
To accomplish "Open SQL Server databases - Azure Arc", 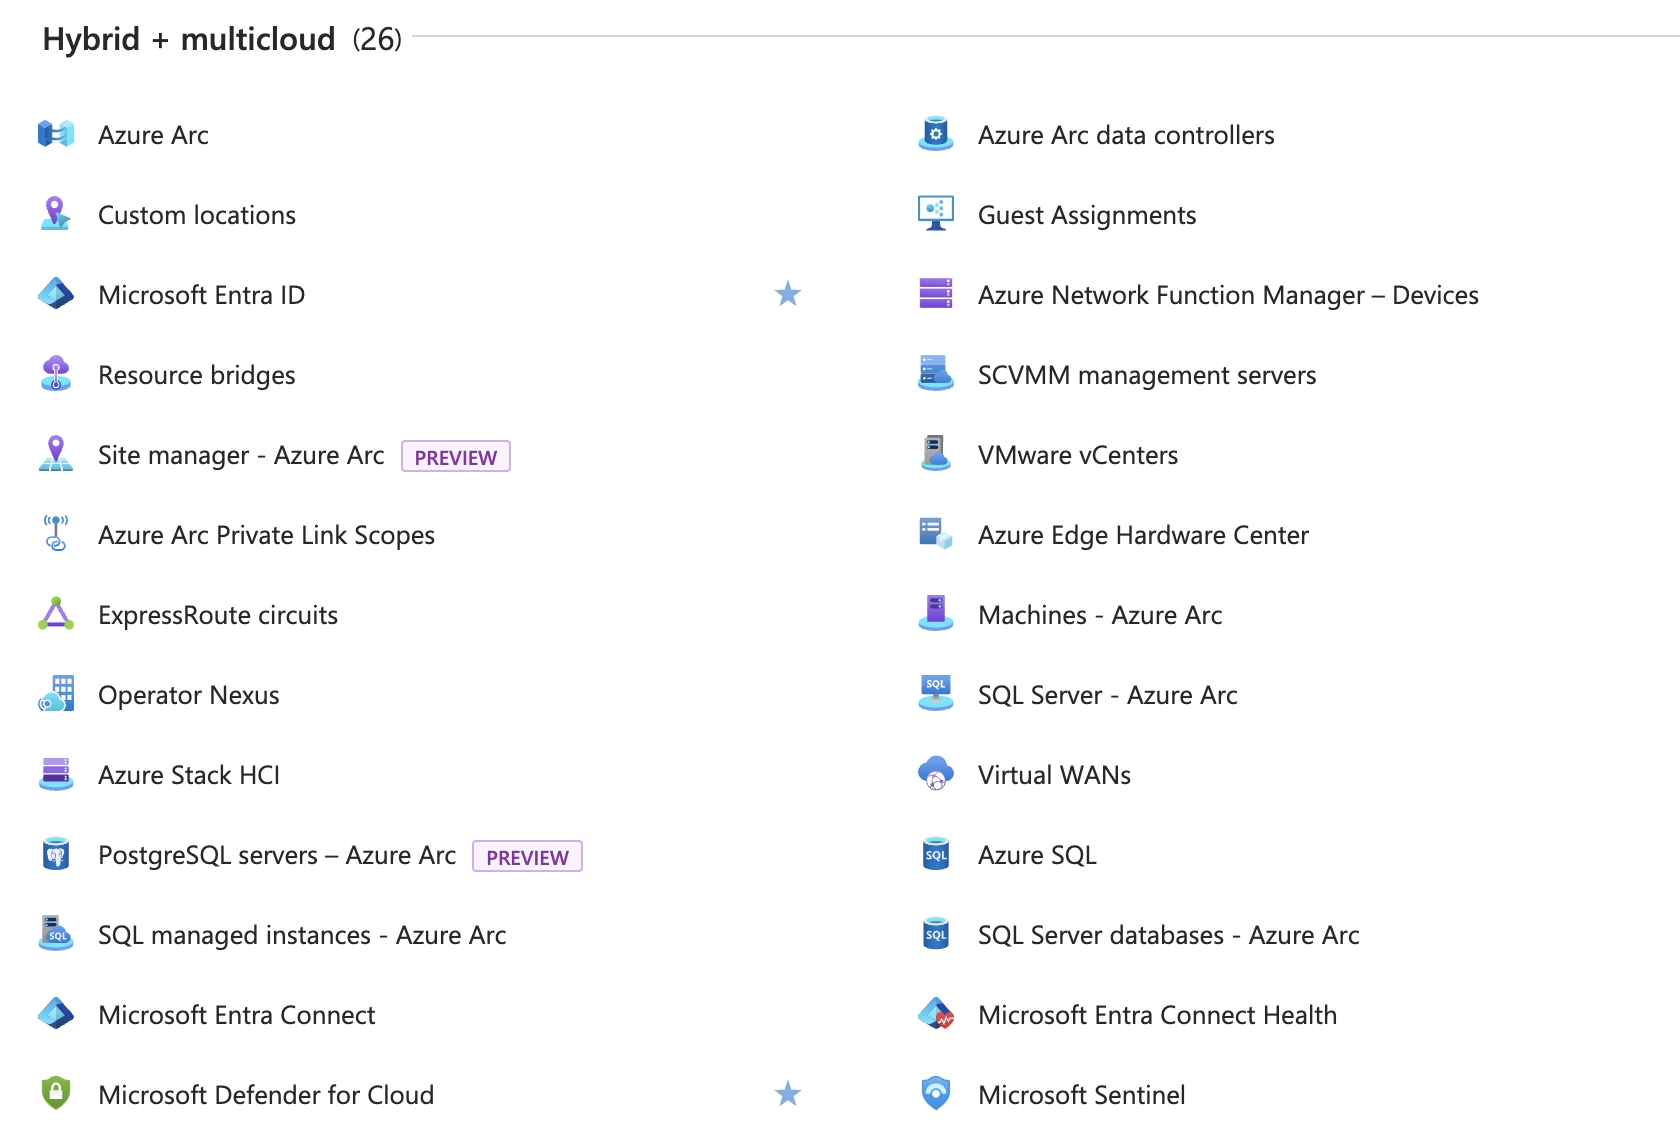I will [1169, 935].
